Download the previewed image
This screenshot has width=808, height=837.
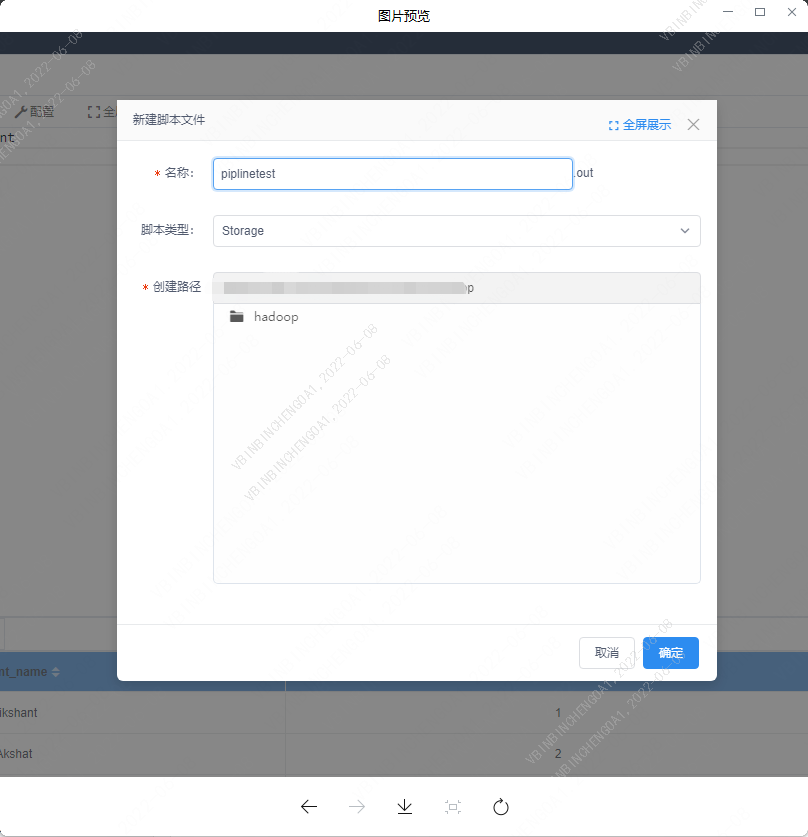point(405,807)
